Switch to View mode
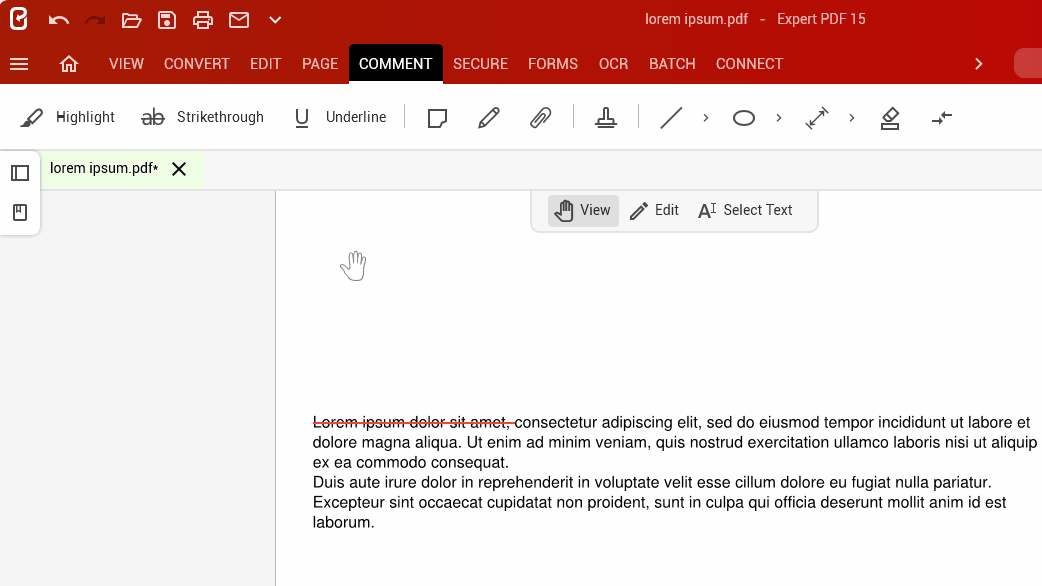This screenshot has width=1042, height=586. [583, 211]
